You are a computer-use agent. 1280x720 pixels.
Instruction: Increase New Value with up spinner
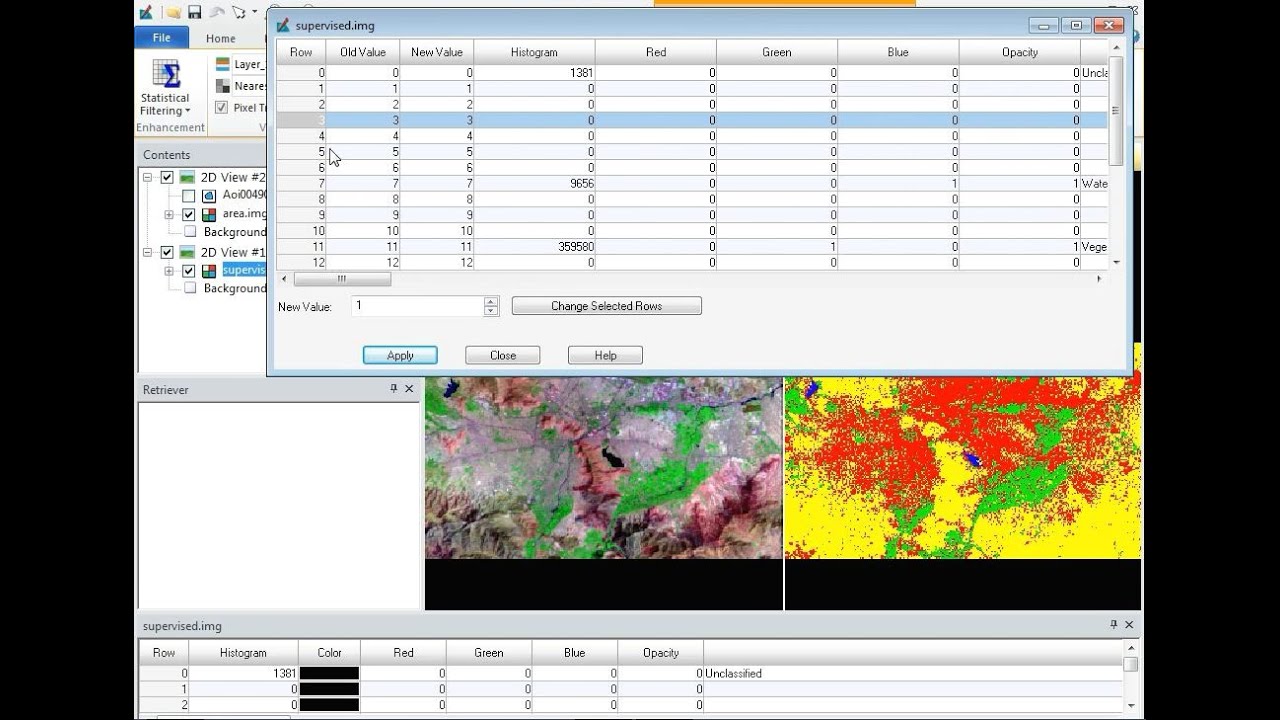click(490, 301)
